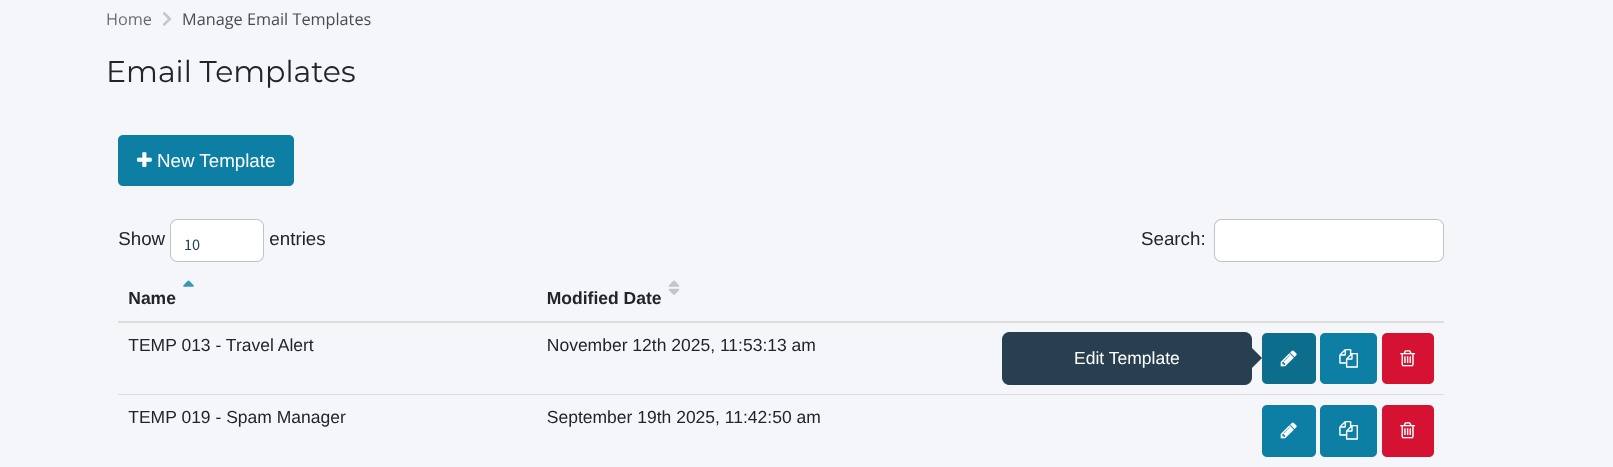
Task: Duplicate the TEMP 013 - Travel Alert template
Action: pyautogui.click(x=1348, y=358)
